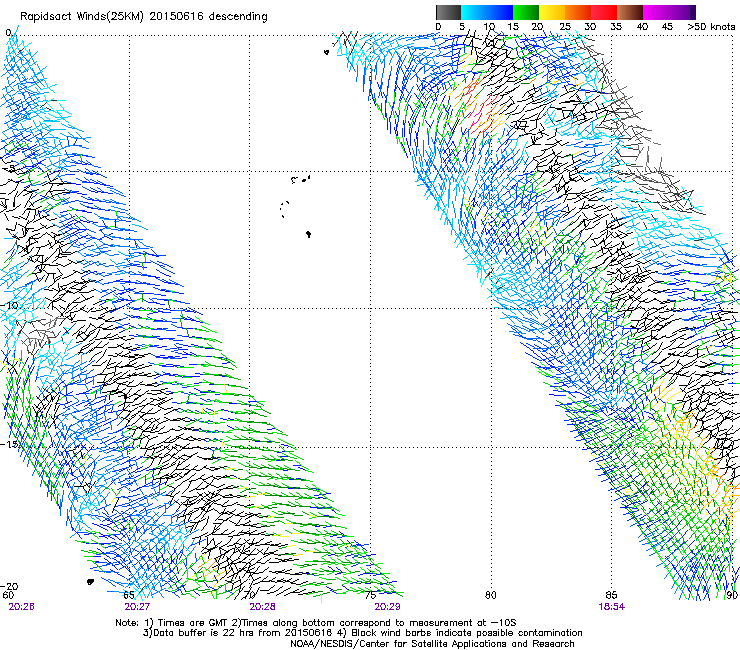
Task: Click the "80" longitude label at bottom
Action: [491, 595]
